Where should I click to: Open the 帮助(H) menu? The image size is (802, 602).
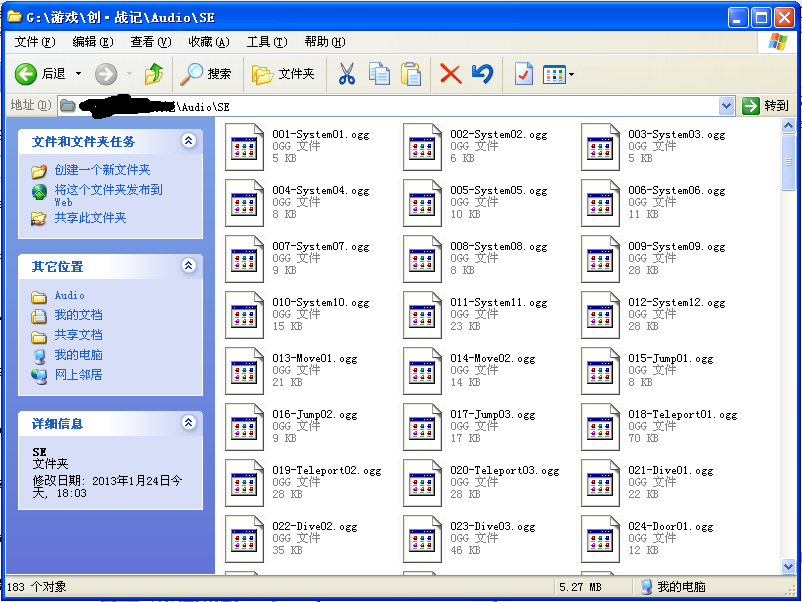pos(325,42)
